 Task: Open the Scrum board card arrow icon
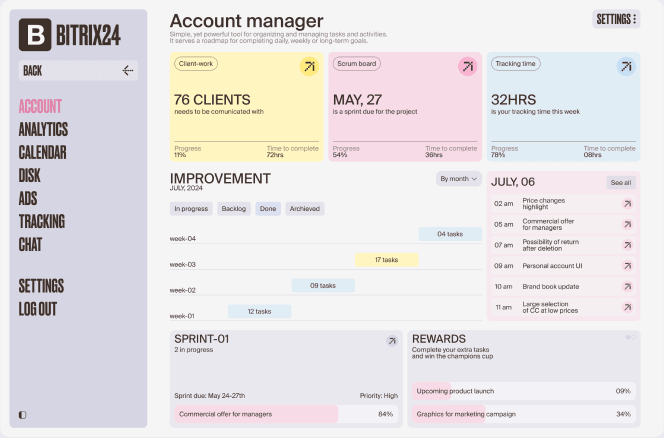tap(468, 66)
